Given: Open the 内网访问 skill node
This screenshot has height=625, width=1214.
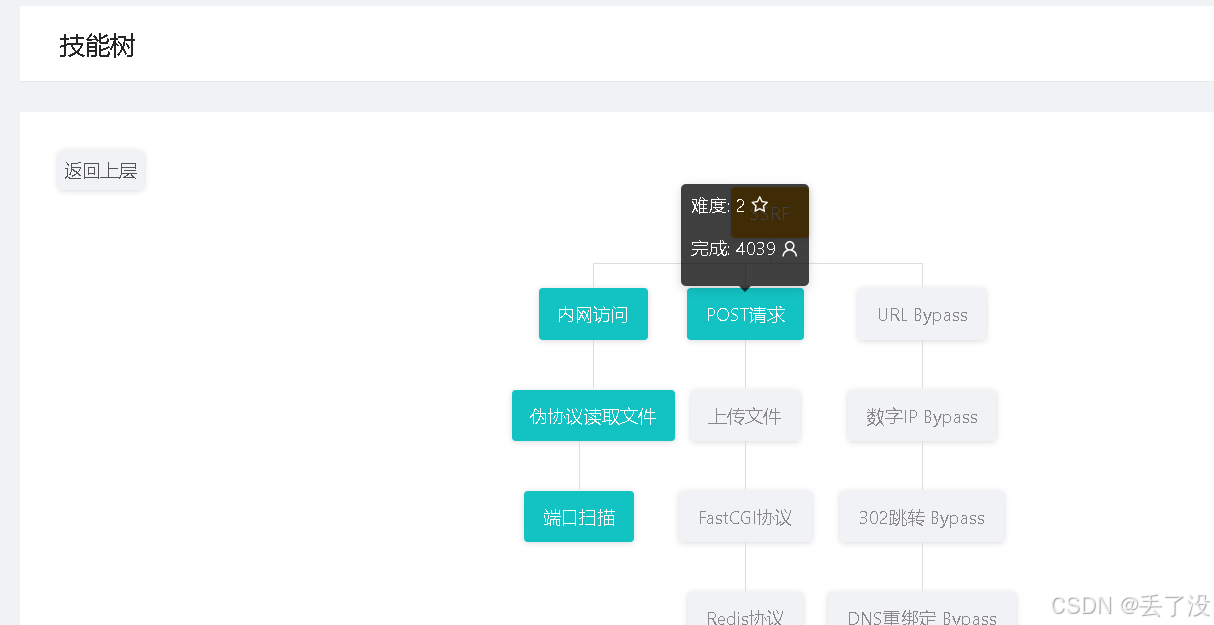Looking at the screenshot, I should (593, 314).
